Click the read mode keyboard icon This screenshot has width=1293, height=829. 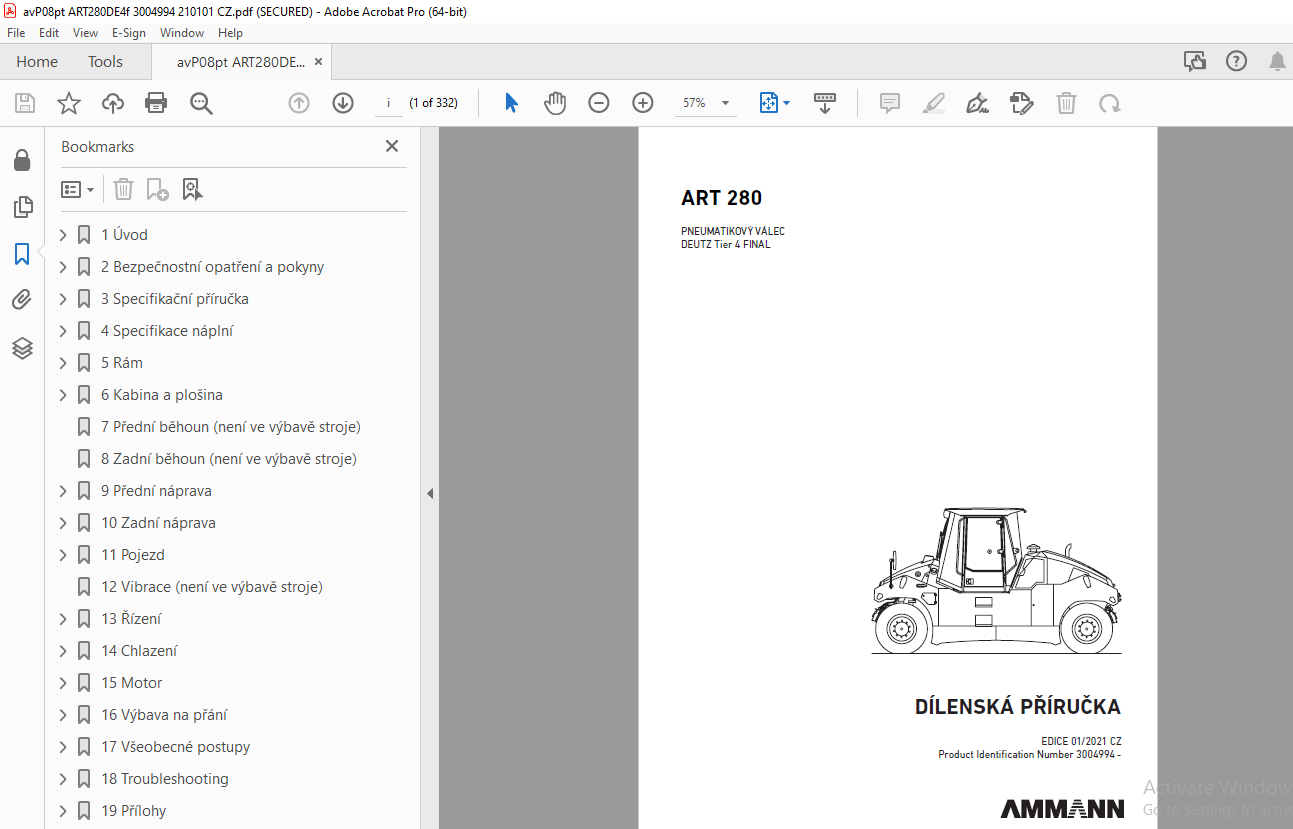tap(825, 103)
